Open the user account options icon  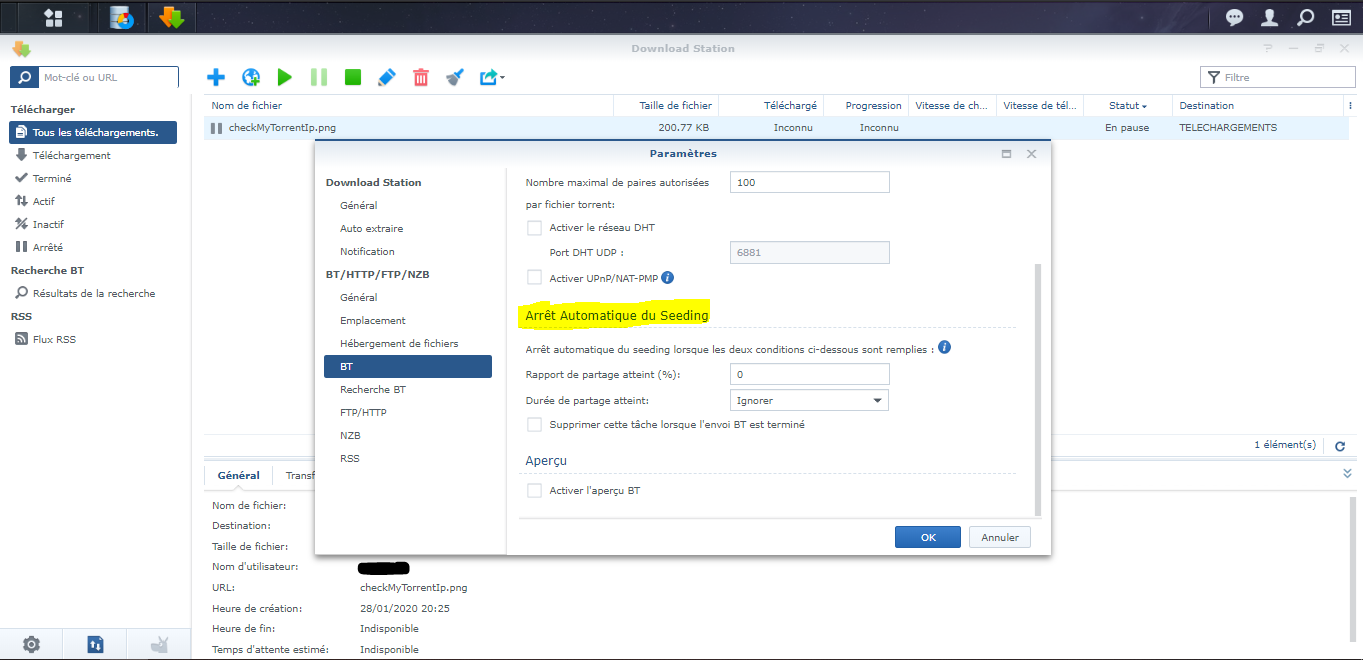pyautogui.click(x=1270, y=17)
